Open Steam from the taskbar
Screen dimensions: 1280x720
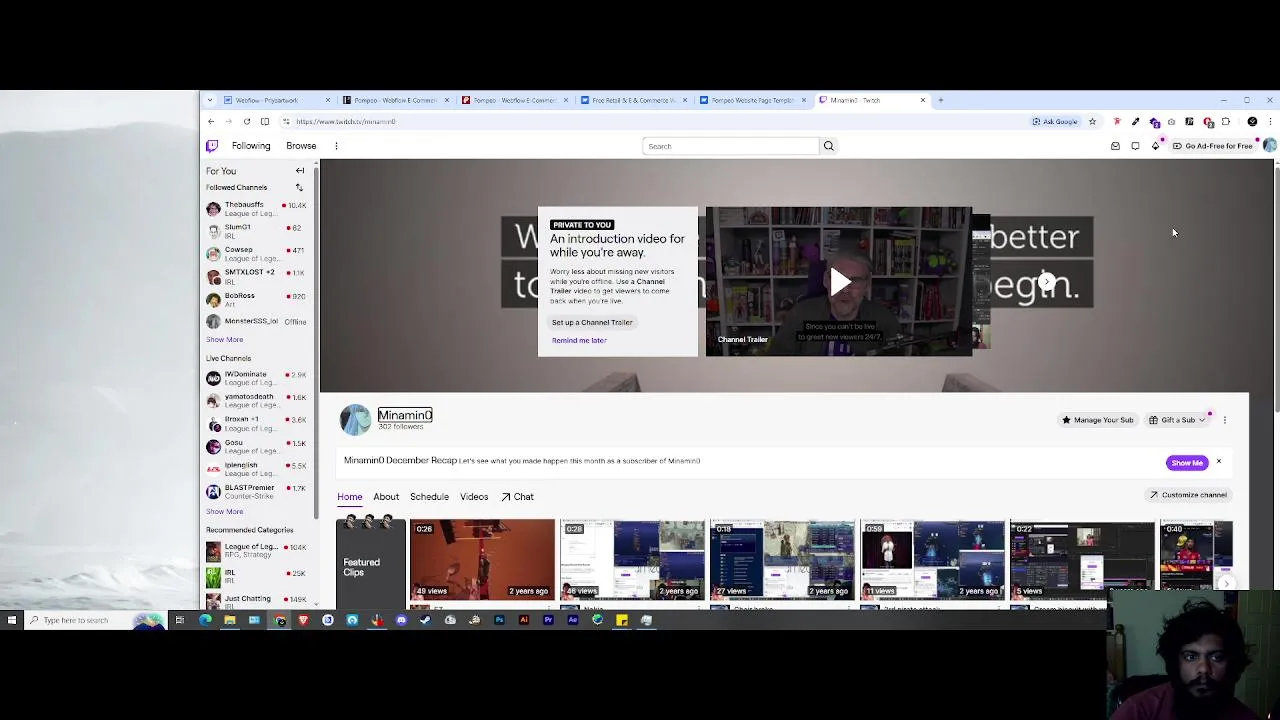[426, 620]
